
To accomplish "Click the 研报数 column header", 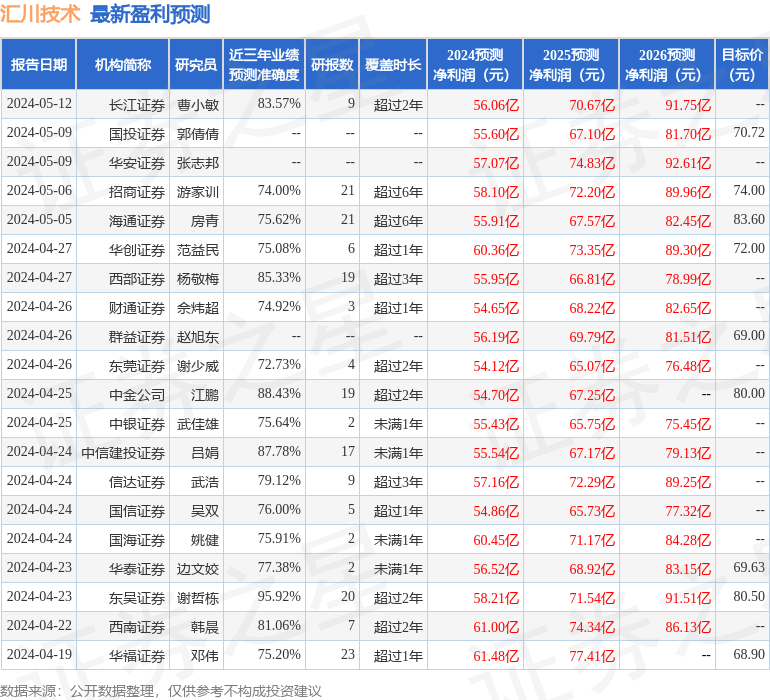I will tap(332, 64).
